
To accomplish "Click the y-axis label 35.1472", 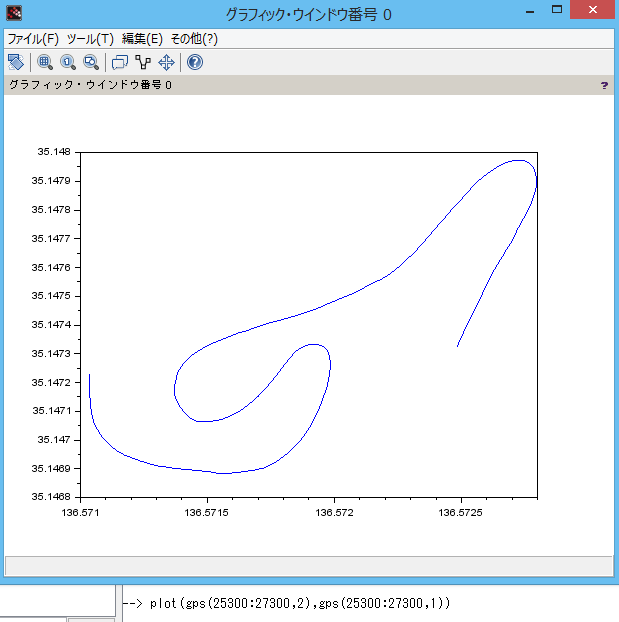I will point(51,382).
